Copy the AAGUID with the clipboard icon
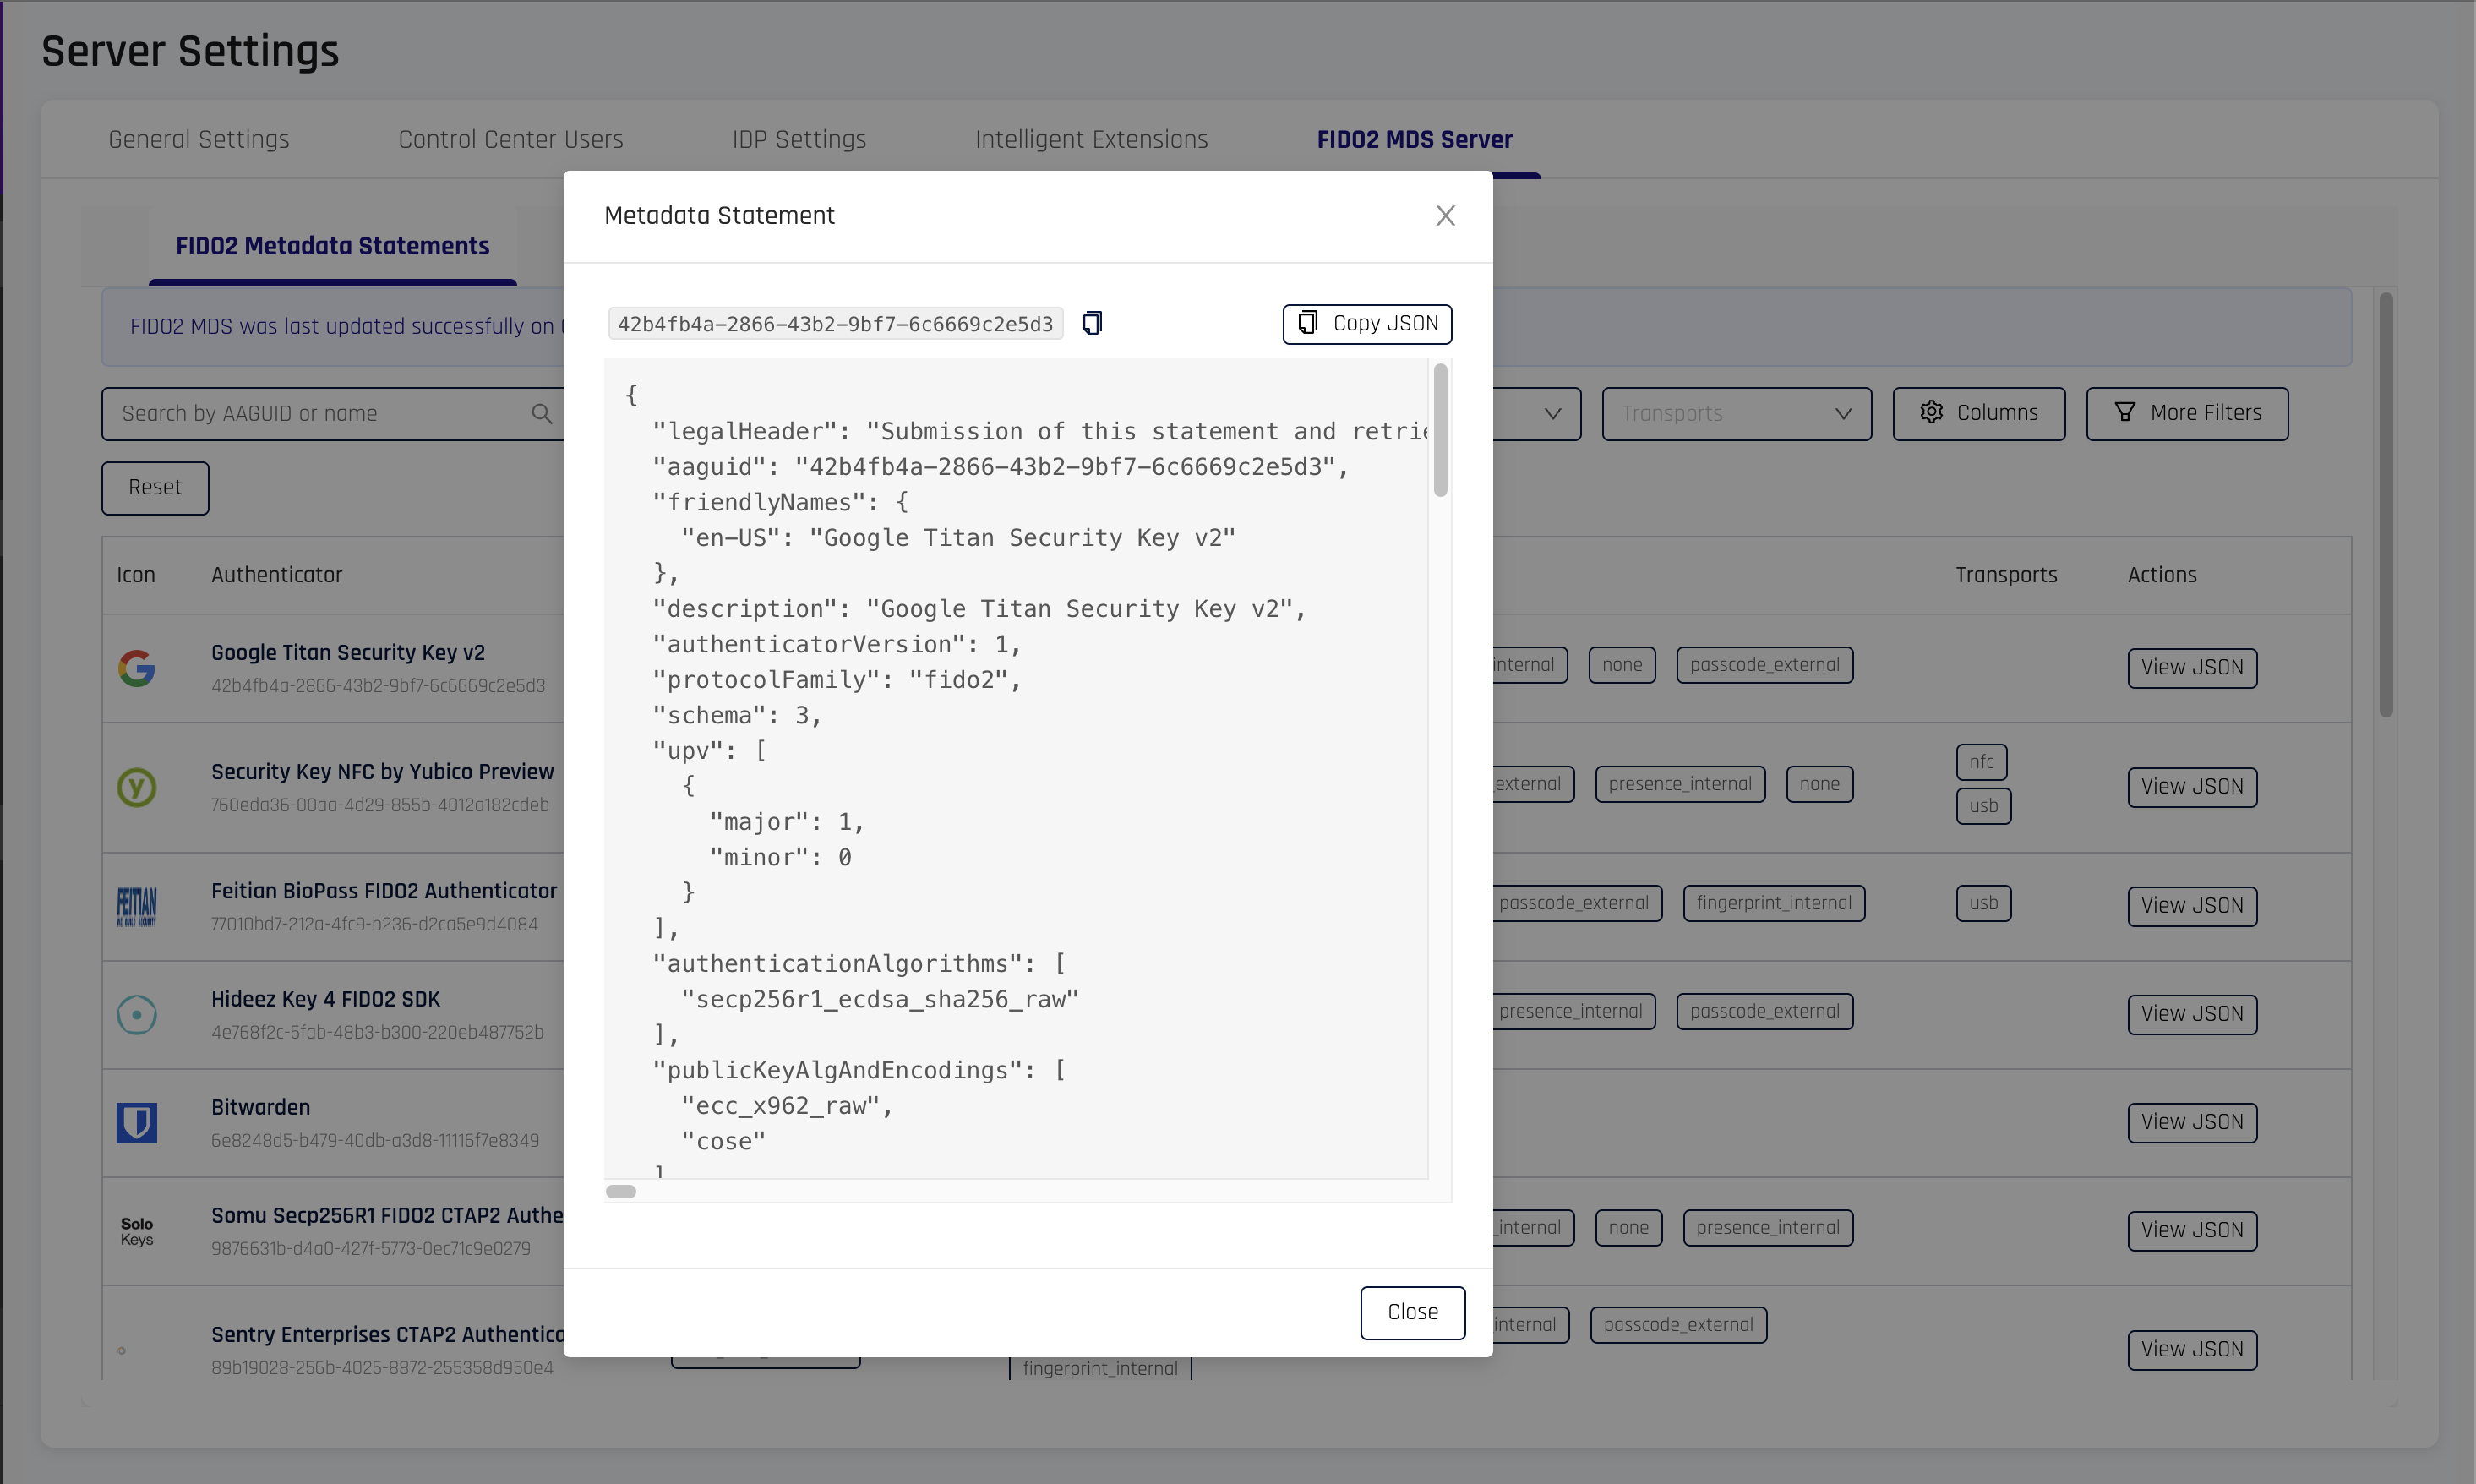The width and height of the screenshot is (2476, 1484). [x=1092, y=323]
